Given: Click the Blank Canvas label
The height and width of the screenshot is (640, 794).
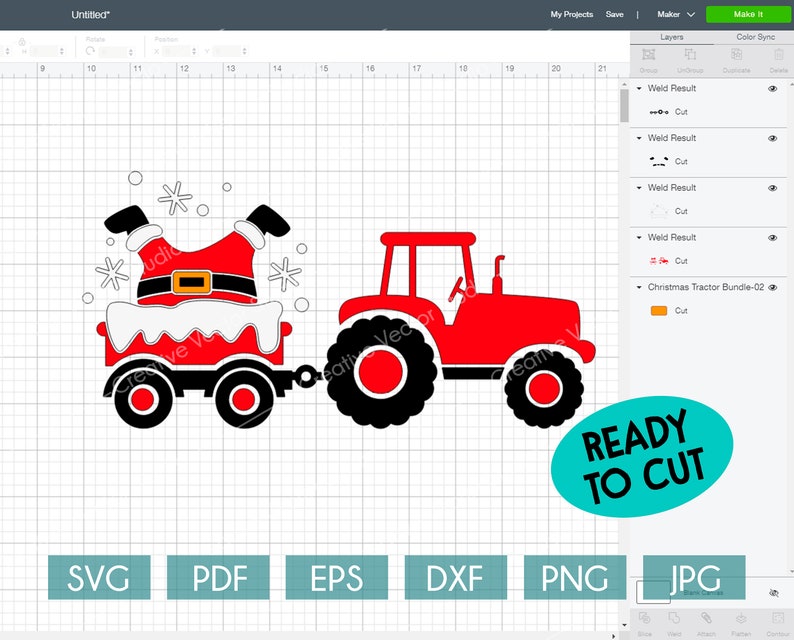Looking at the screenshot, I should point(703,592).
